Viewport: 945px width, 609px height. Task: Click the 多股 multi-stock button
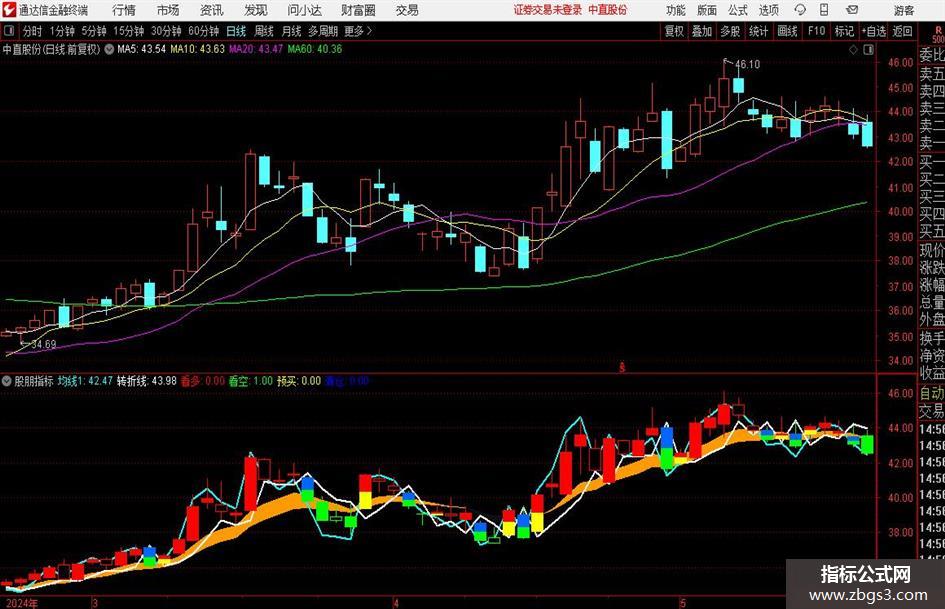730,31
